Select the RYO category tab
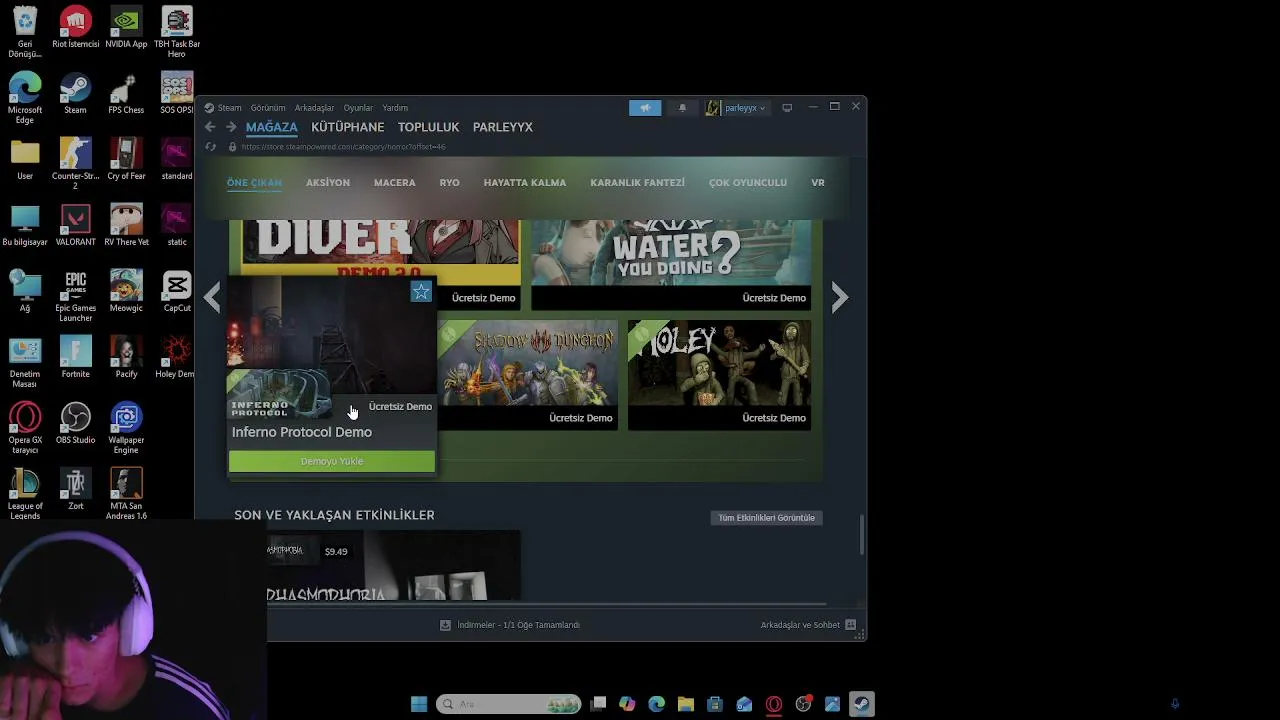The image size is (1280, 720). point(450,183)
